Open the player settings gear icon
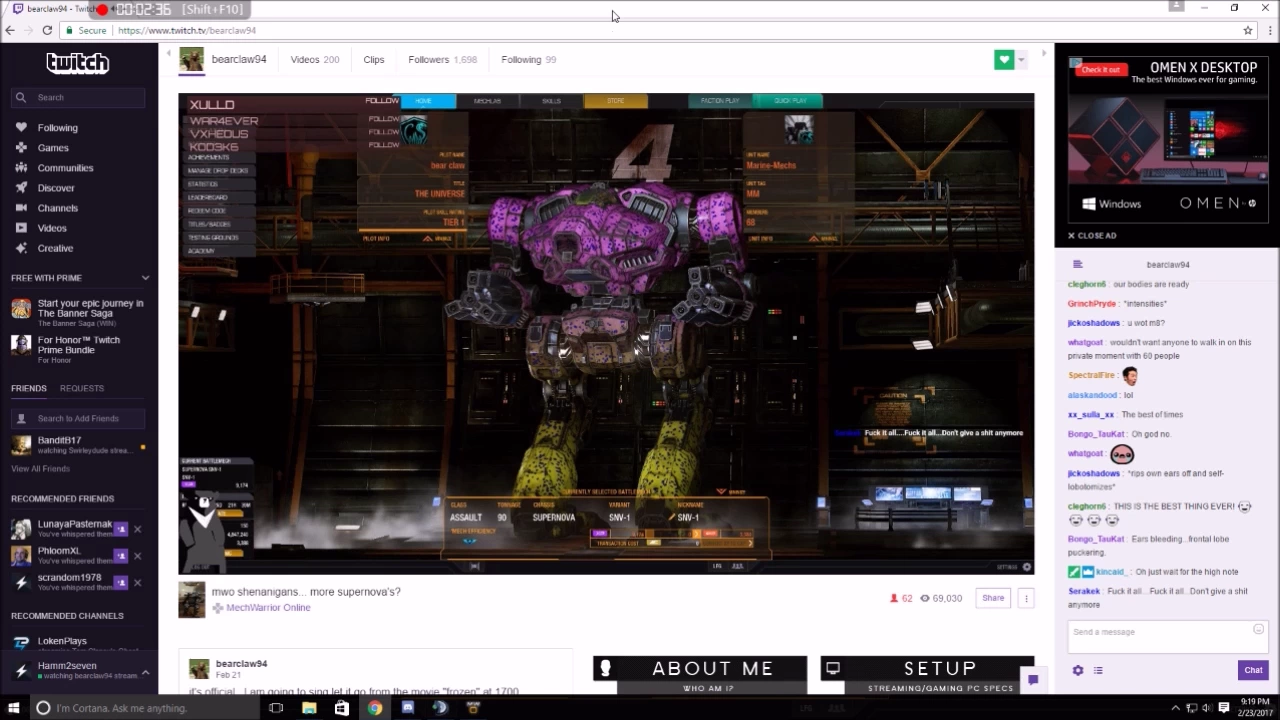The height and width of the screenshot is (720, 1280). (x=1026, y=567)
